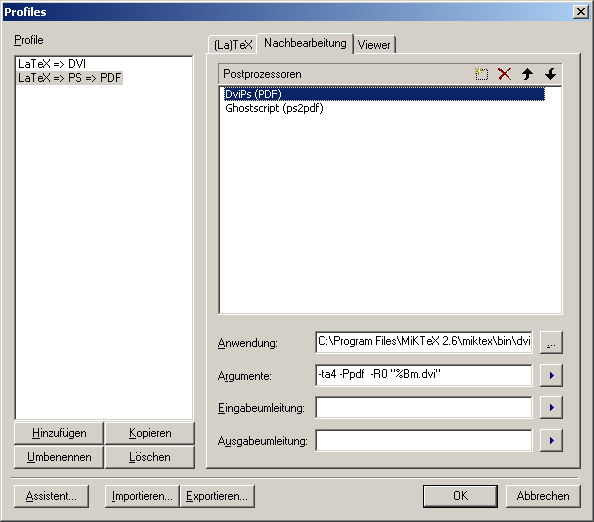This screenshot has width=594, height=522.
Task: Copy profile with Kopieren button
Action: 150,433
